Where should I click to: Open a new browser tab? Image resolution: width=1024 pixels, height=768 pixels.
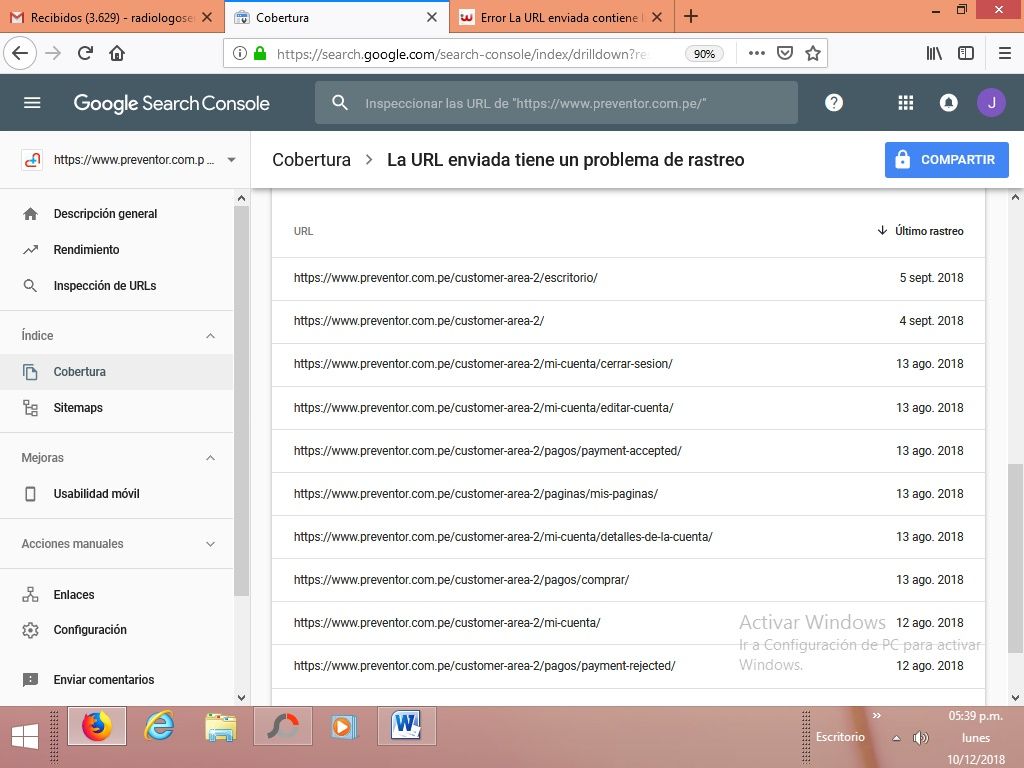(x=690, y=16)
